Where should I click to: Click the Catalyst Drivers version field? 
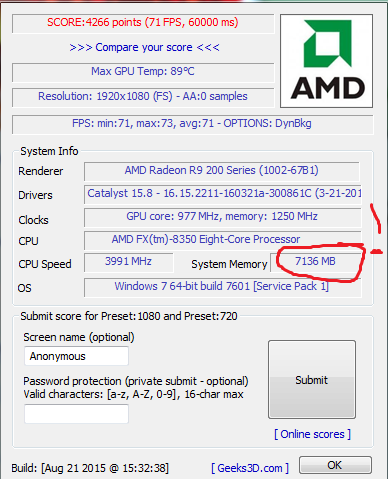[222, 194]
